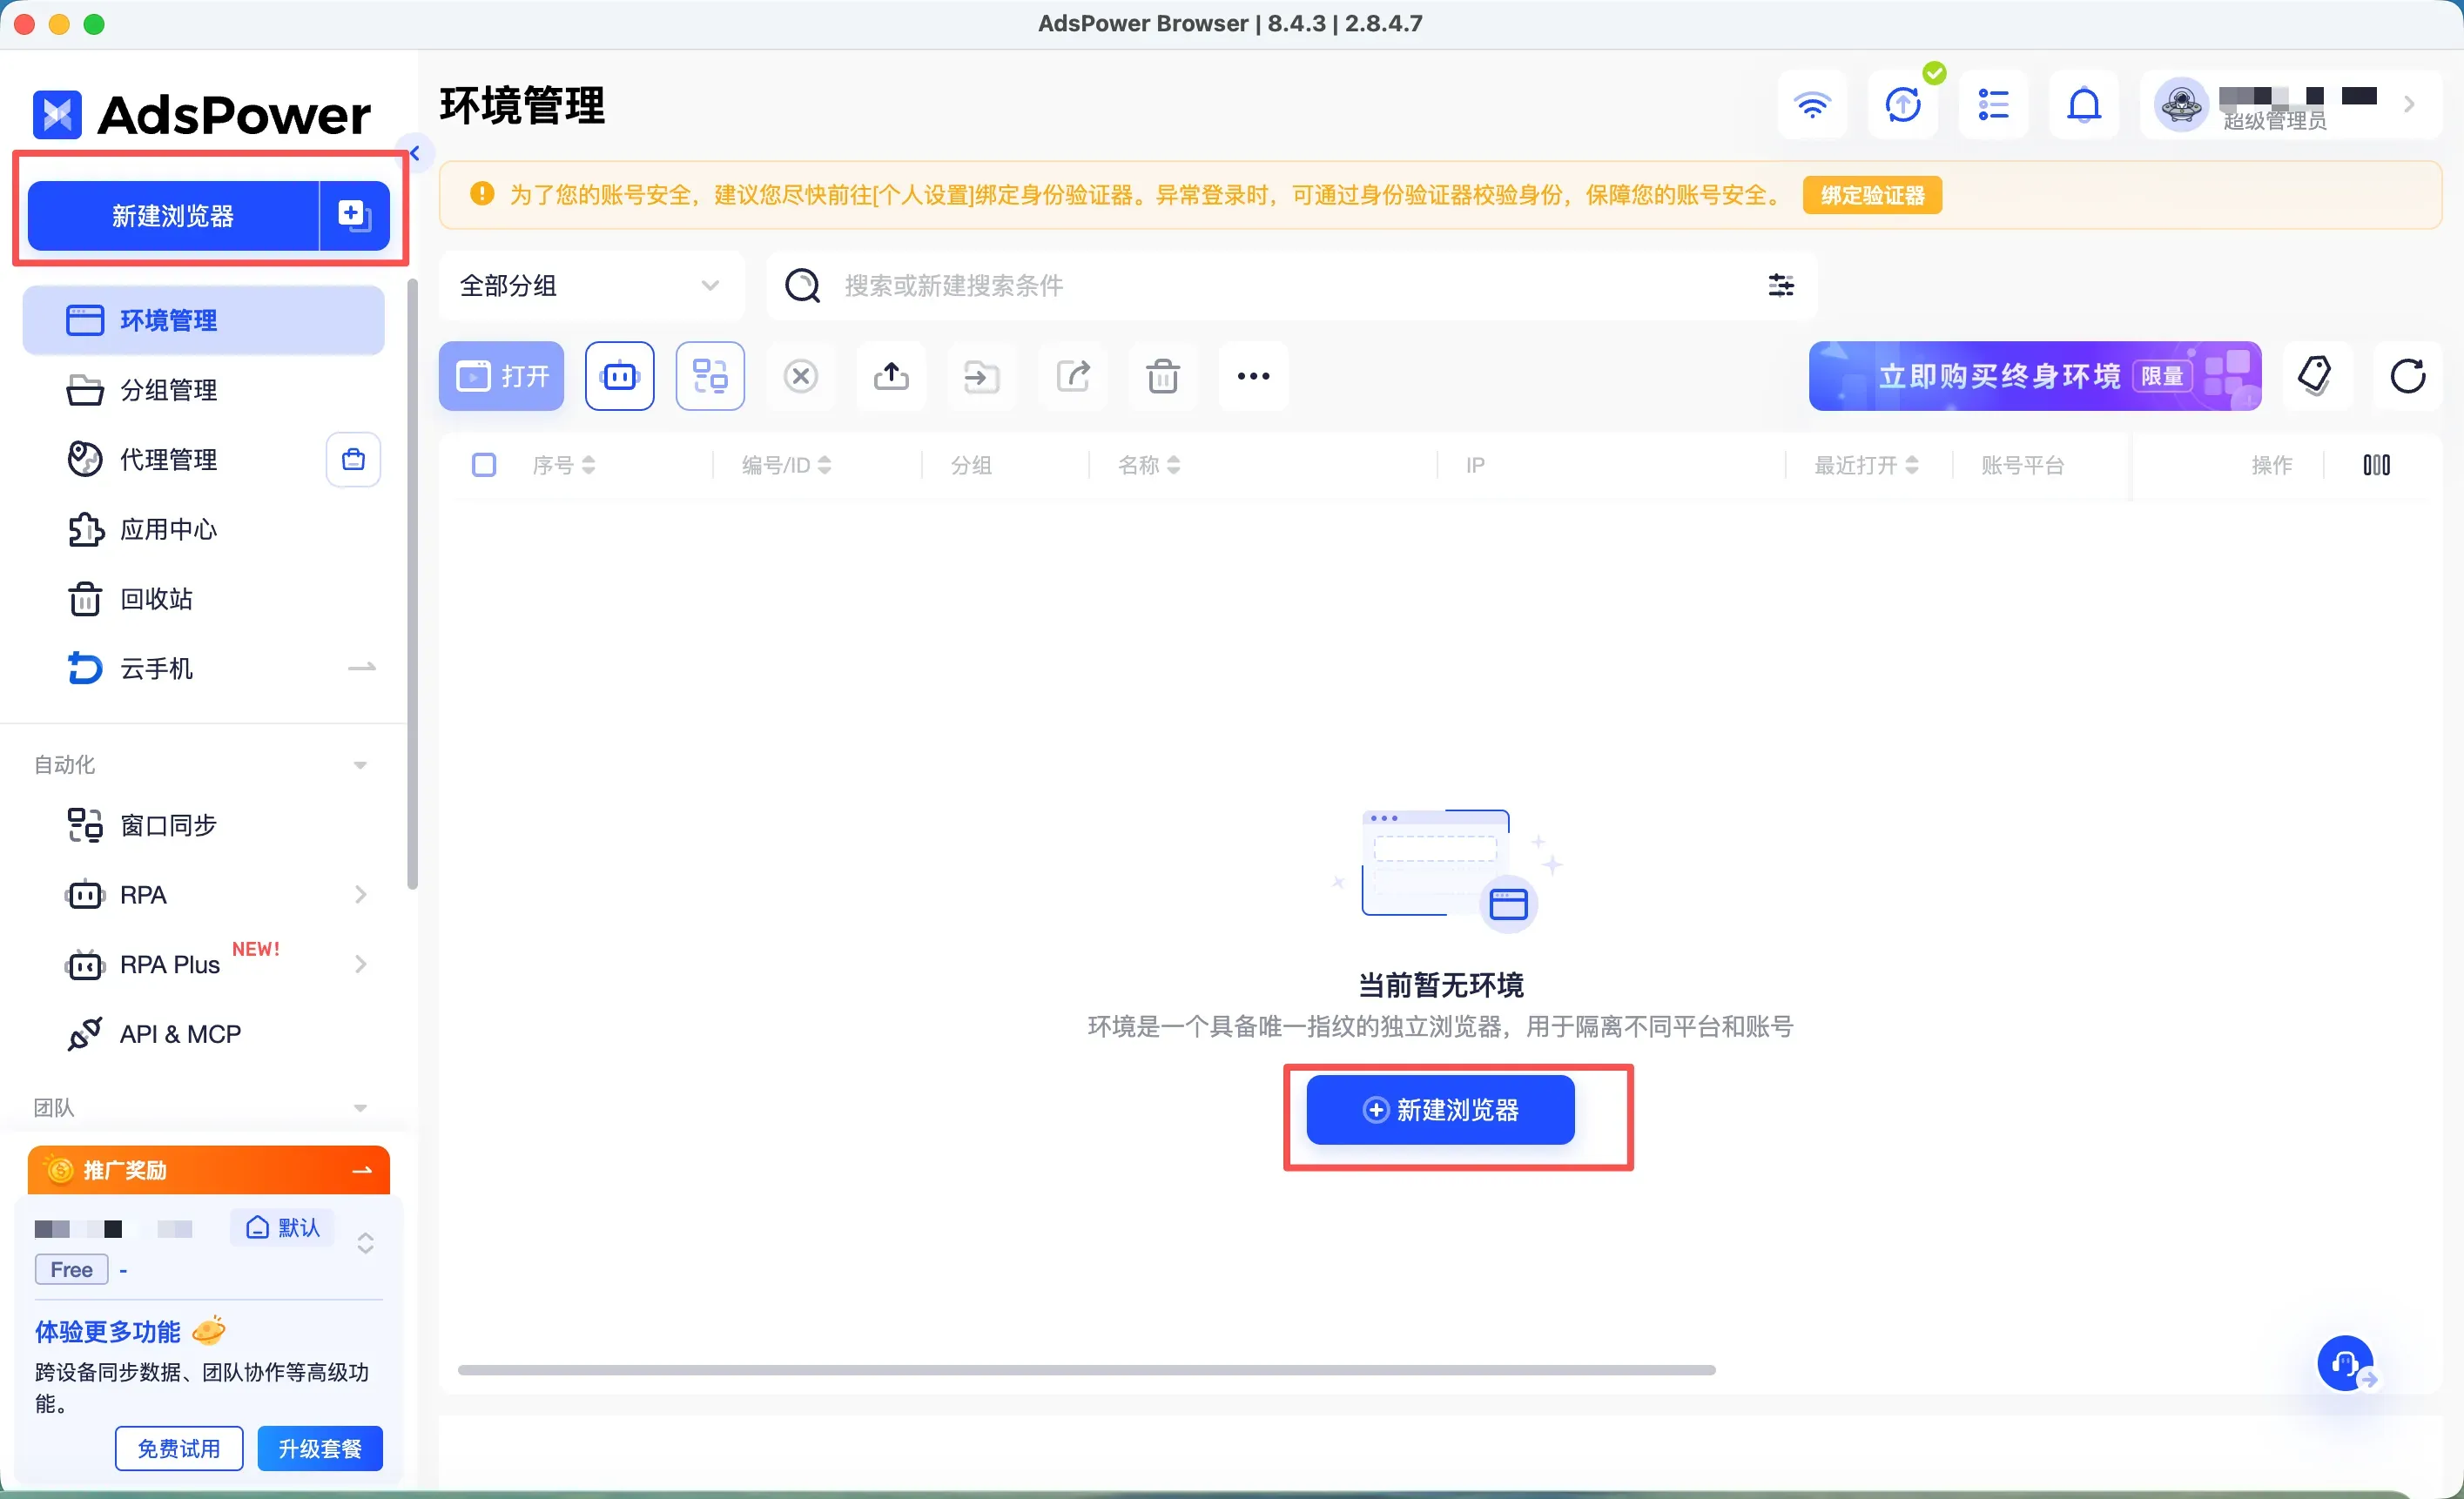
Task: Open 环境管理 in the sidebar
Action: point(203,320)
